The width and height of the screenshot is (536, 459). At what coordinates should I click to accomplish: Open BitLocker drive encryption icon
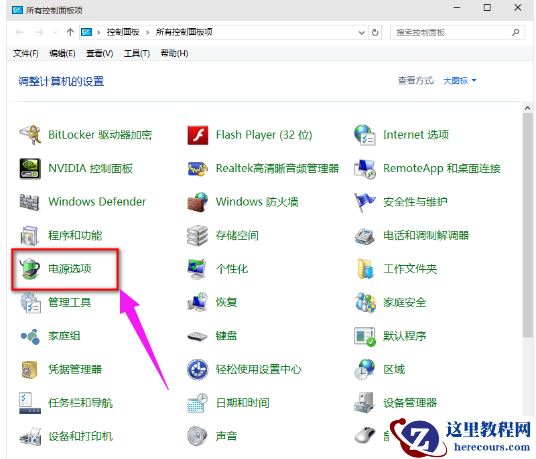tap(30, 135)
